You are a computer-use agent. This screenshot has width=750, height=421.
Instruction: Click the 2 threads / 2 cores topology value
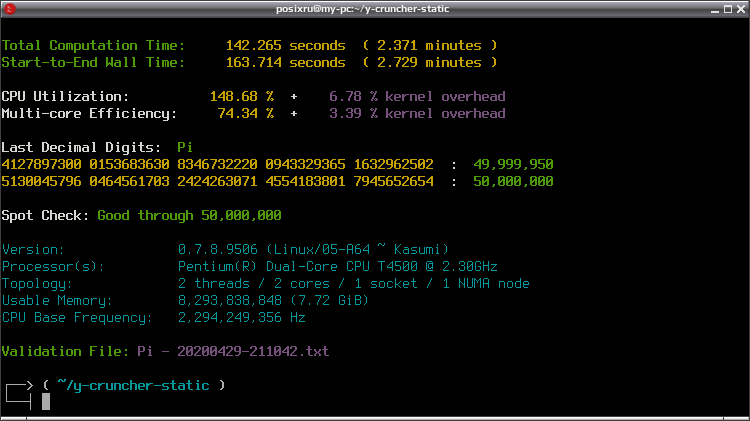coord(254,284)
